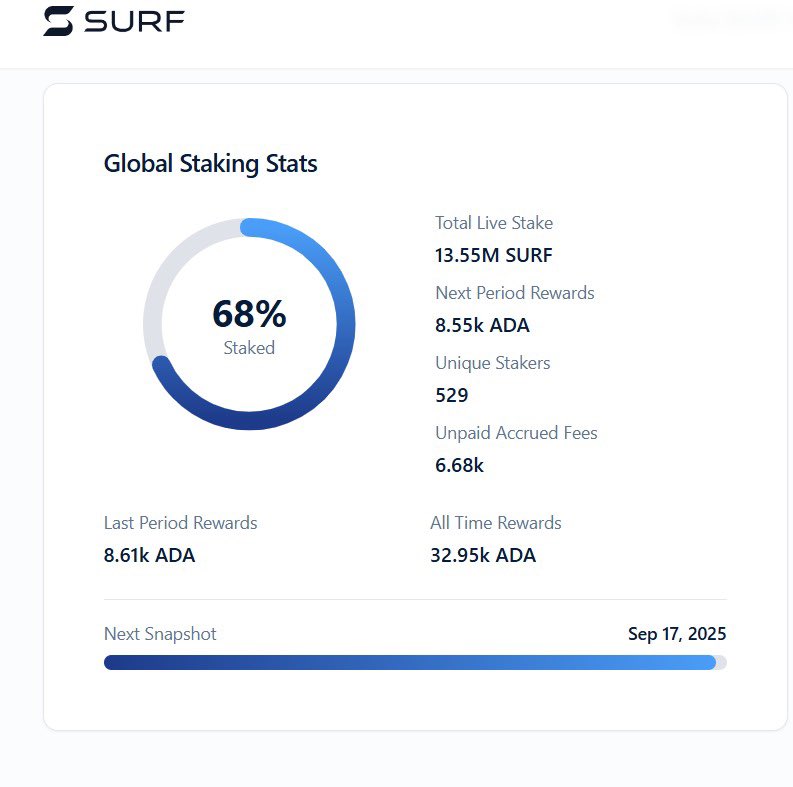Click the Global Staking Stats heading

pos(210,163)
